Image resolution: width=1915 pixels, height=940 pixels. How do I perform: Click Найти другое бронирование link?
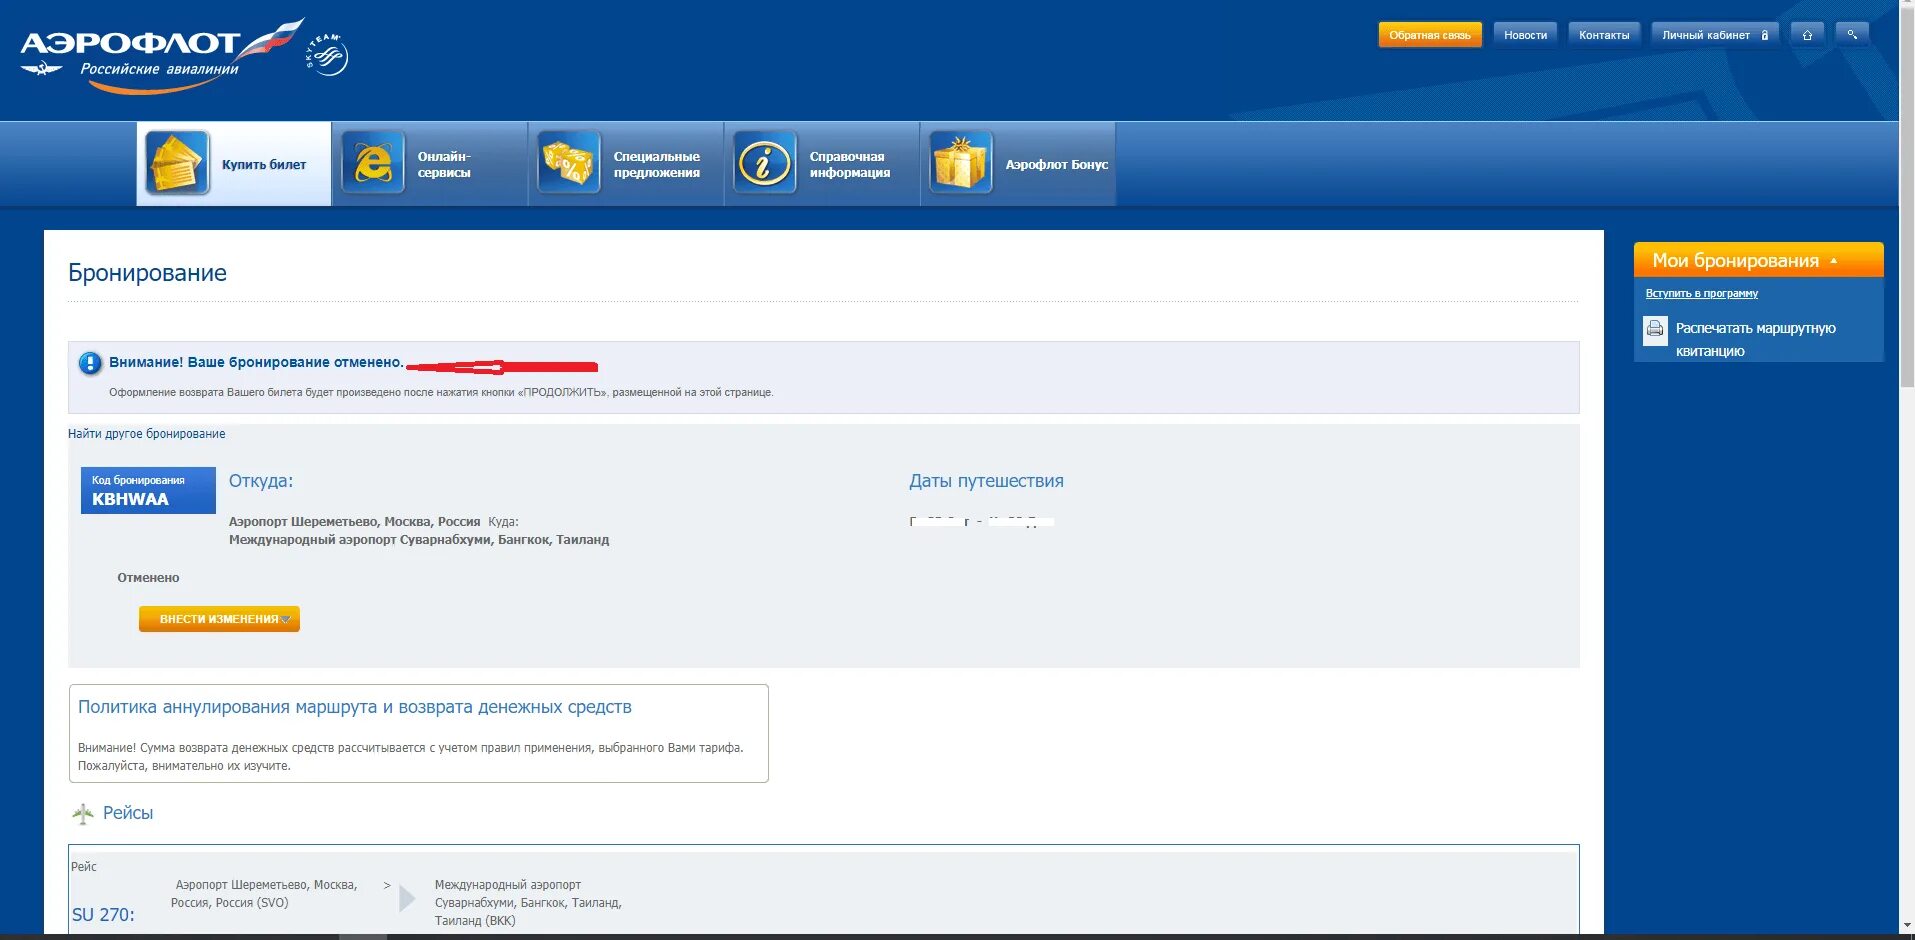[147, 434]
